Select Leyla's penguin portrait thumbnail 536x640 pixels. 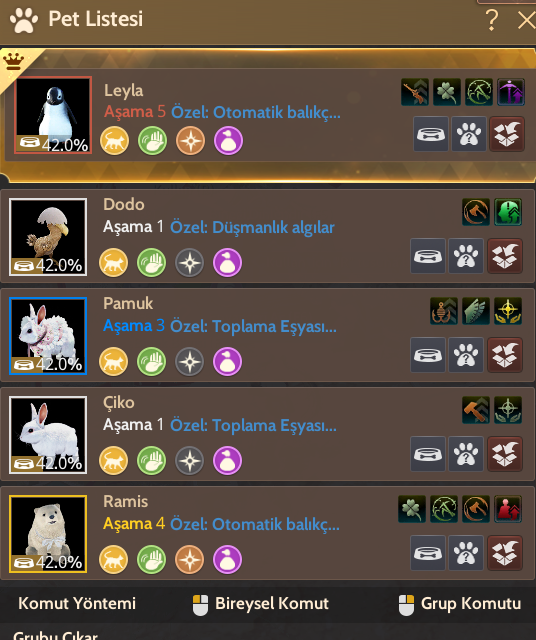coord(53,115)
